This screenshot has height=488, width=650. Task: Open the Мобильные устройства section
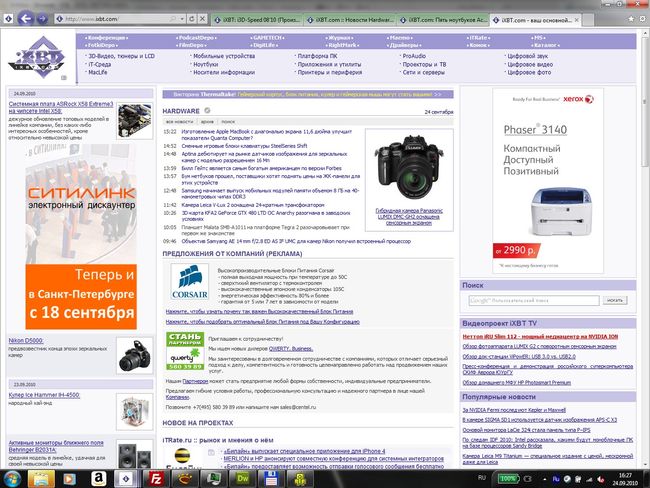(x=224, y=56)
